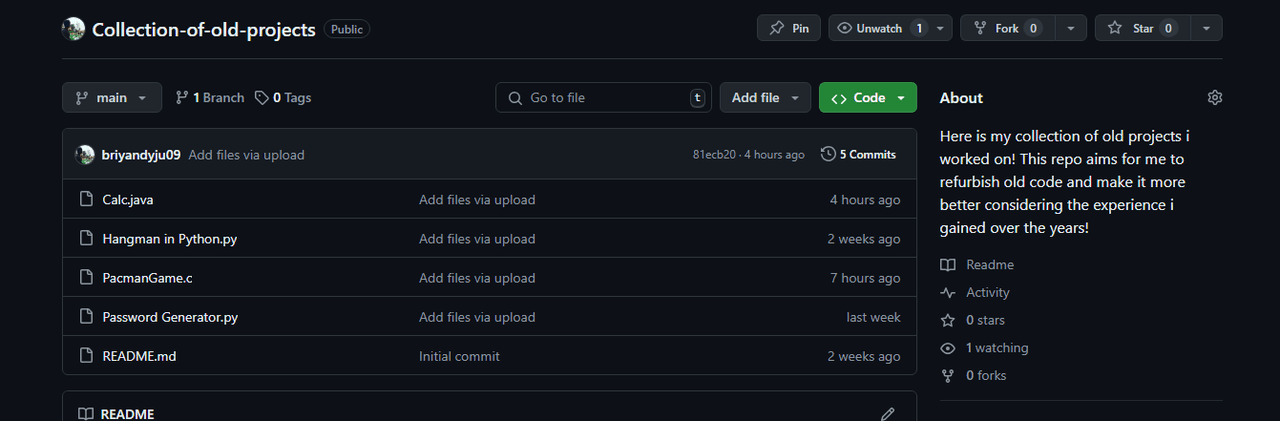Image resolution: width=1280 pixels, height=421 pixels.
Task: Pin this repository to profile
Action: coord(789,29)
